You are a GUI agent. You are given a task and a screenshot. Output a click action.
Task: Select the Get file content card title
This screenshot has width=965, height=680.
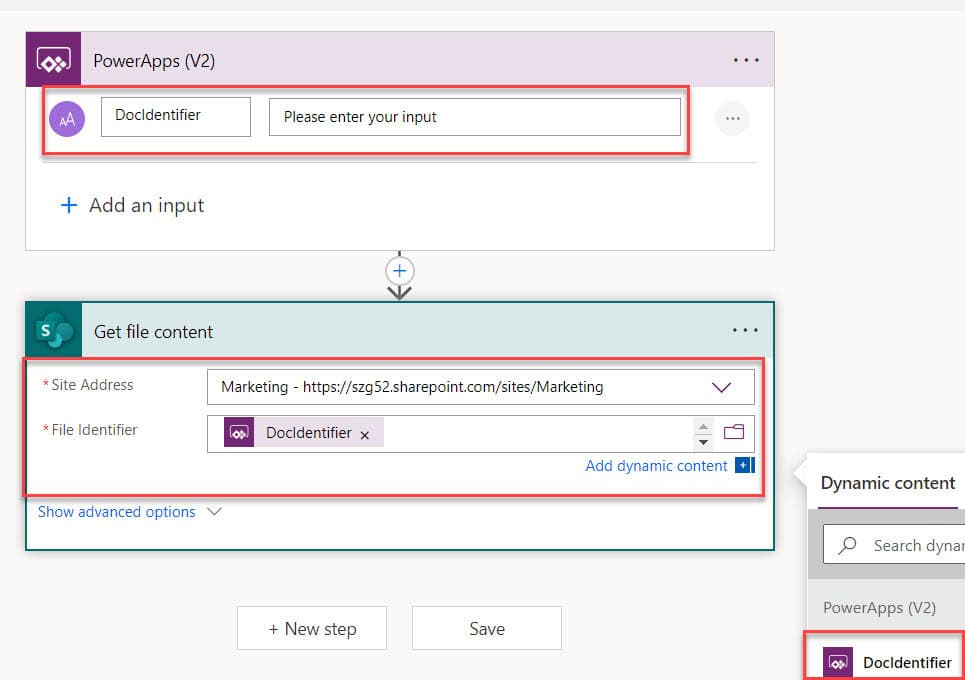[x=153, y=332]
